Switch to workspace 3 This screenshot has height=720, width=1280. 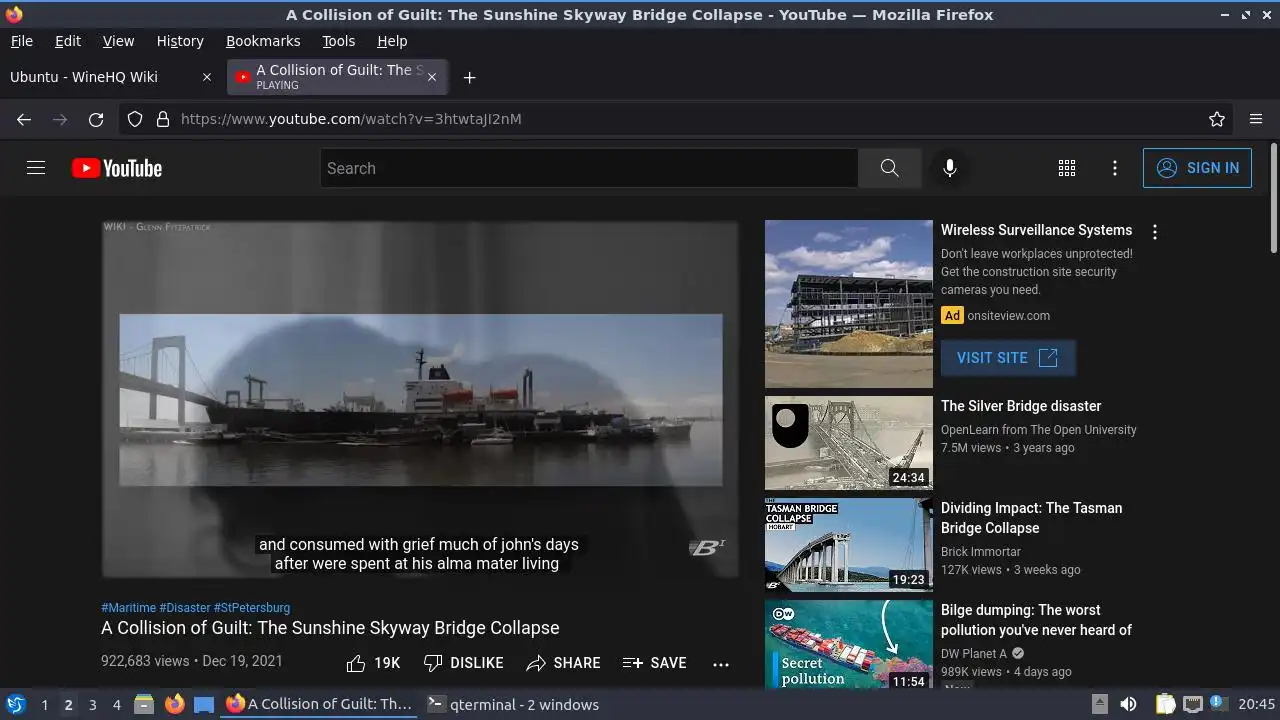click(92, 704)
